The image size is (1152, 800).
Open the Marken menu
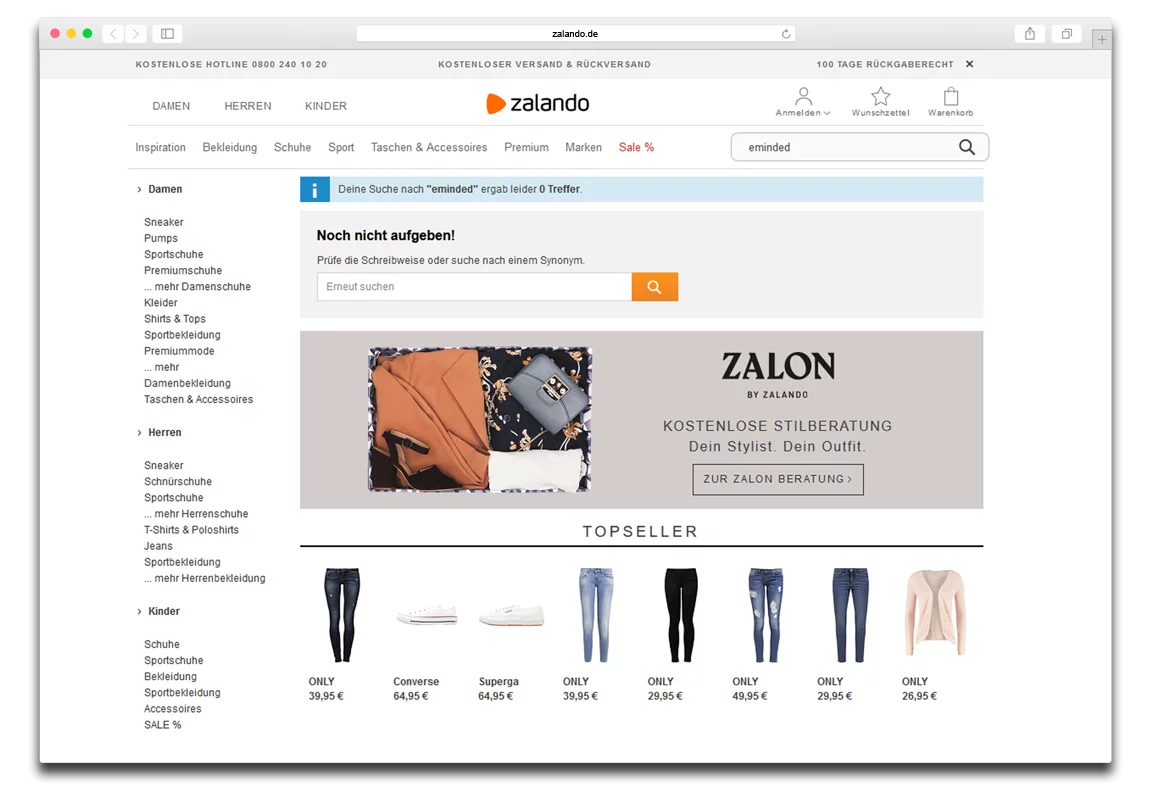pos(583,148)
